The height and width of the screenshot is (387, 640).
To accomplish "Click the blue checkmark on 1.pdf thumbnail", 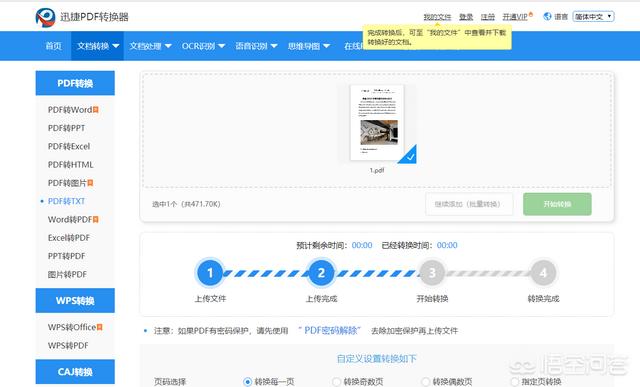I will 408,155.
